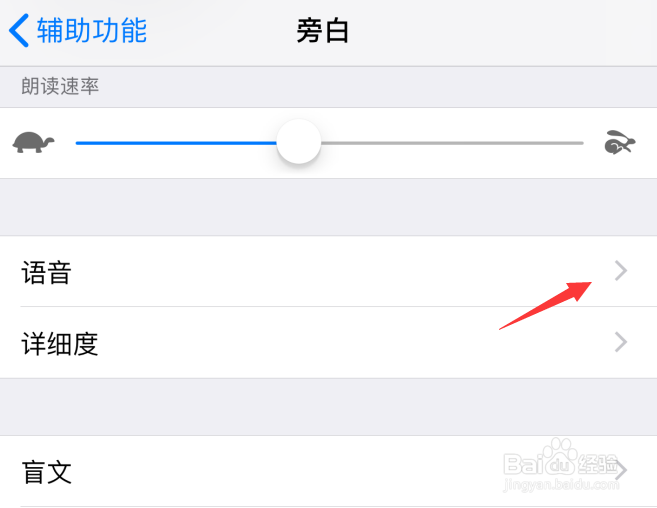Open the 盲文 settings row
657x508 pixels.
(328, 471)
